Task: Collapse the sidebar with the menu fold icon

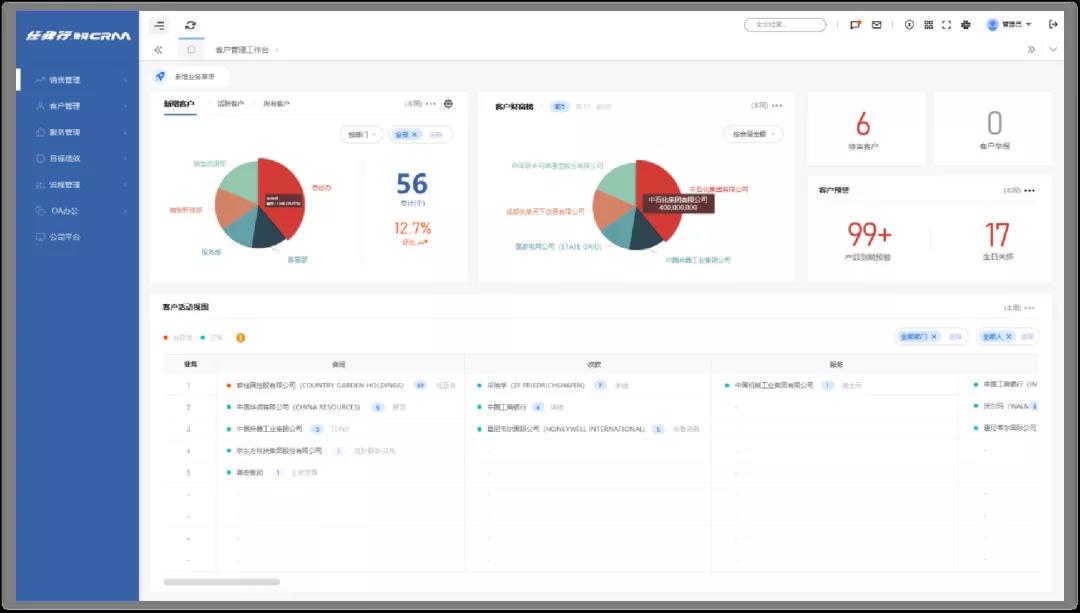Action: [160, 25]
